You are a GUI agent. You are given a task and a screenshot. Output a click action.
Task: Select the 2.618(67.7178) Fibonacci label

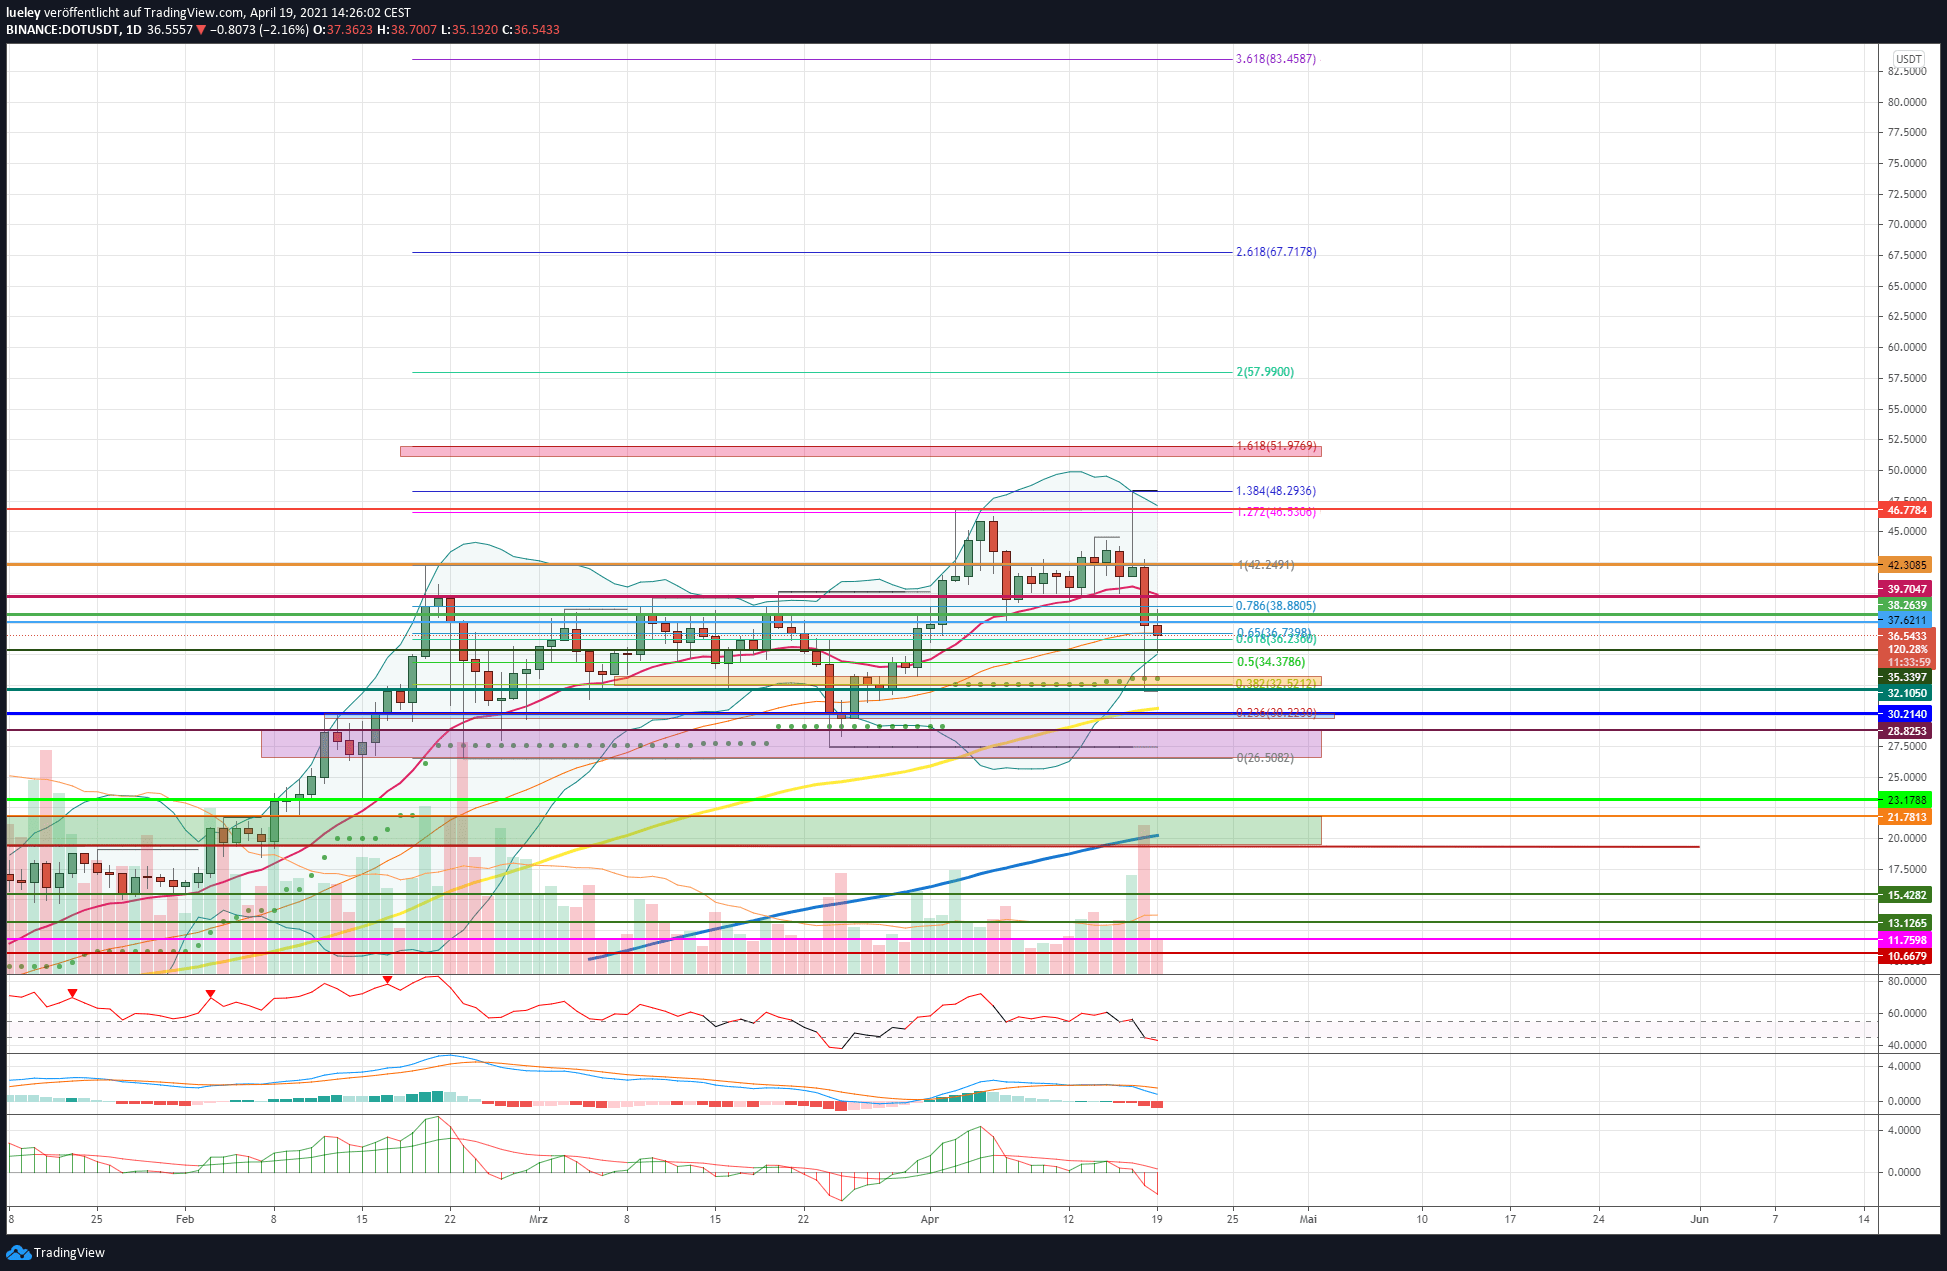[x=1276, y=252]
